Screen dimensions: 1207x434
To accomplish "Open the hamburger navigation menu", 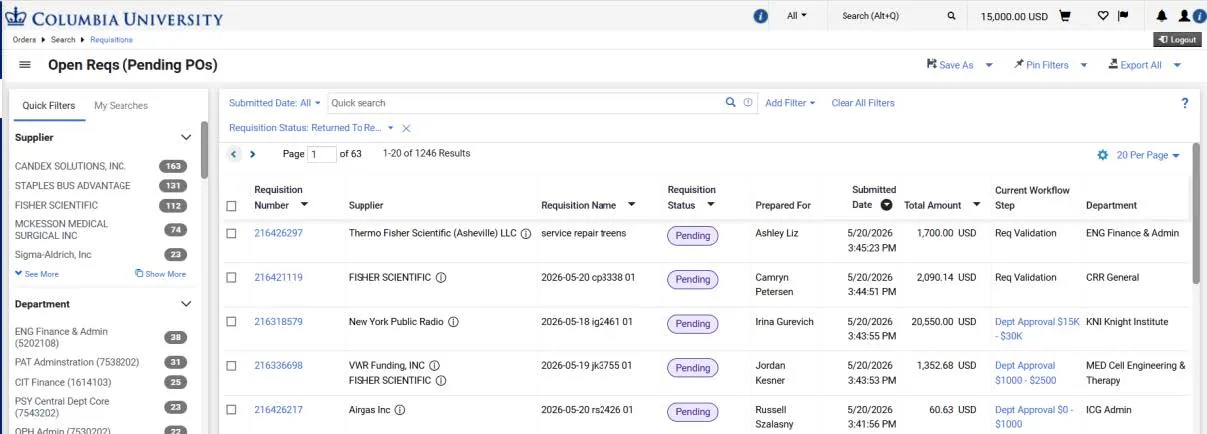I will [25, 65].
